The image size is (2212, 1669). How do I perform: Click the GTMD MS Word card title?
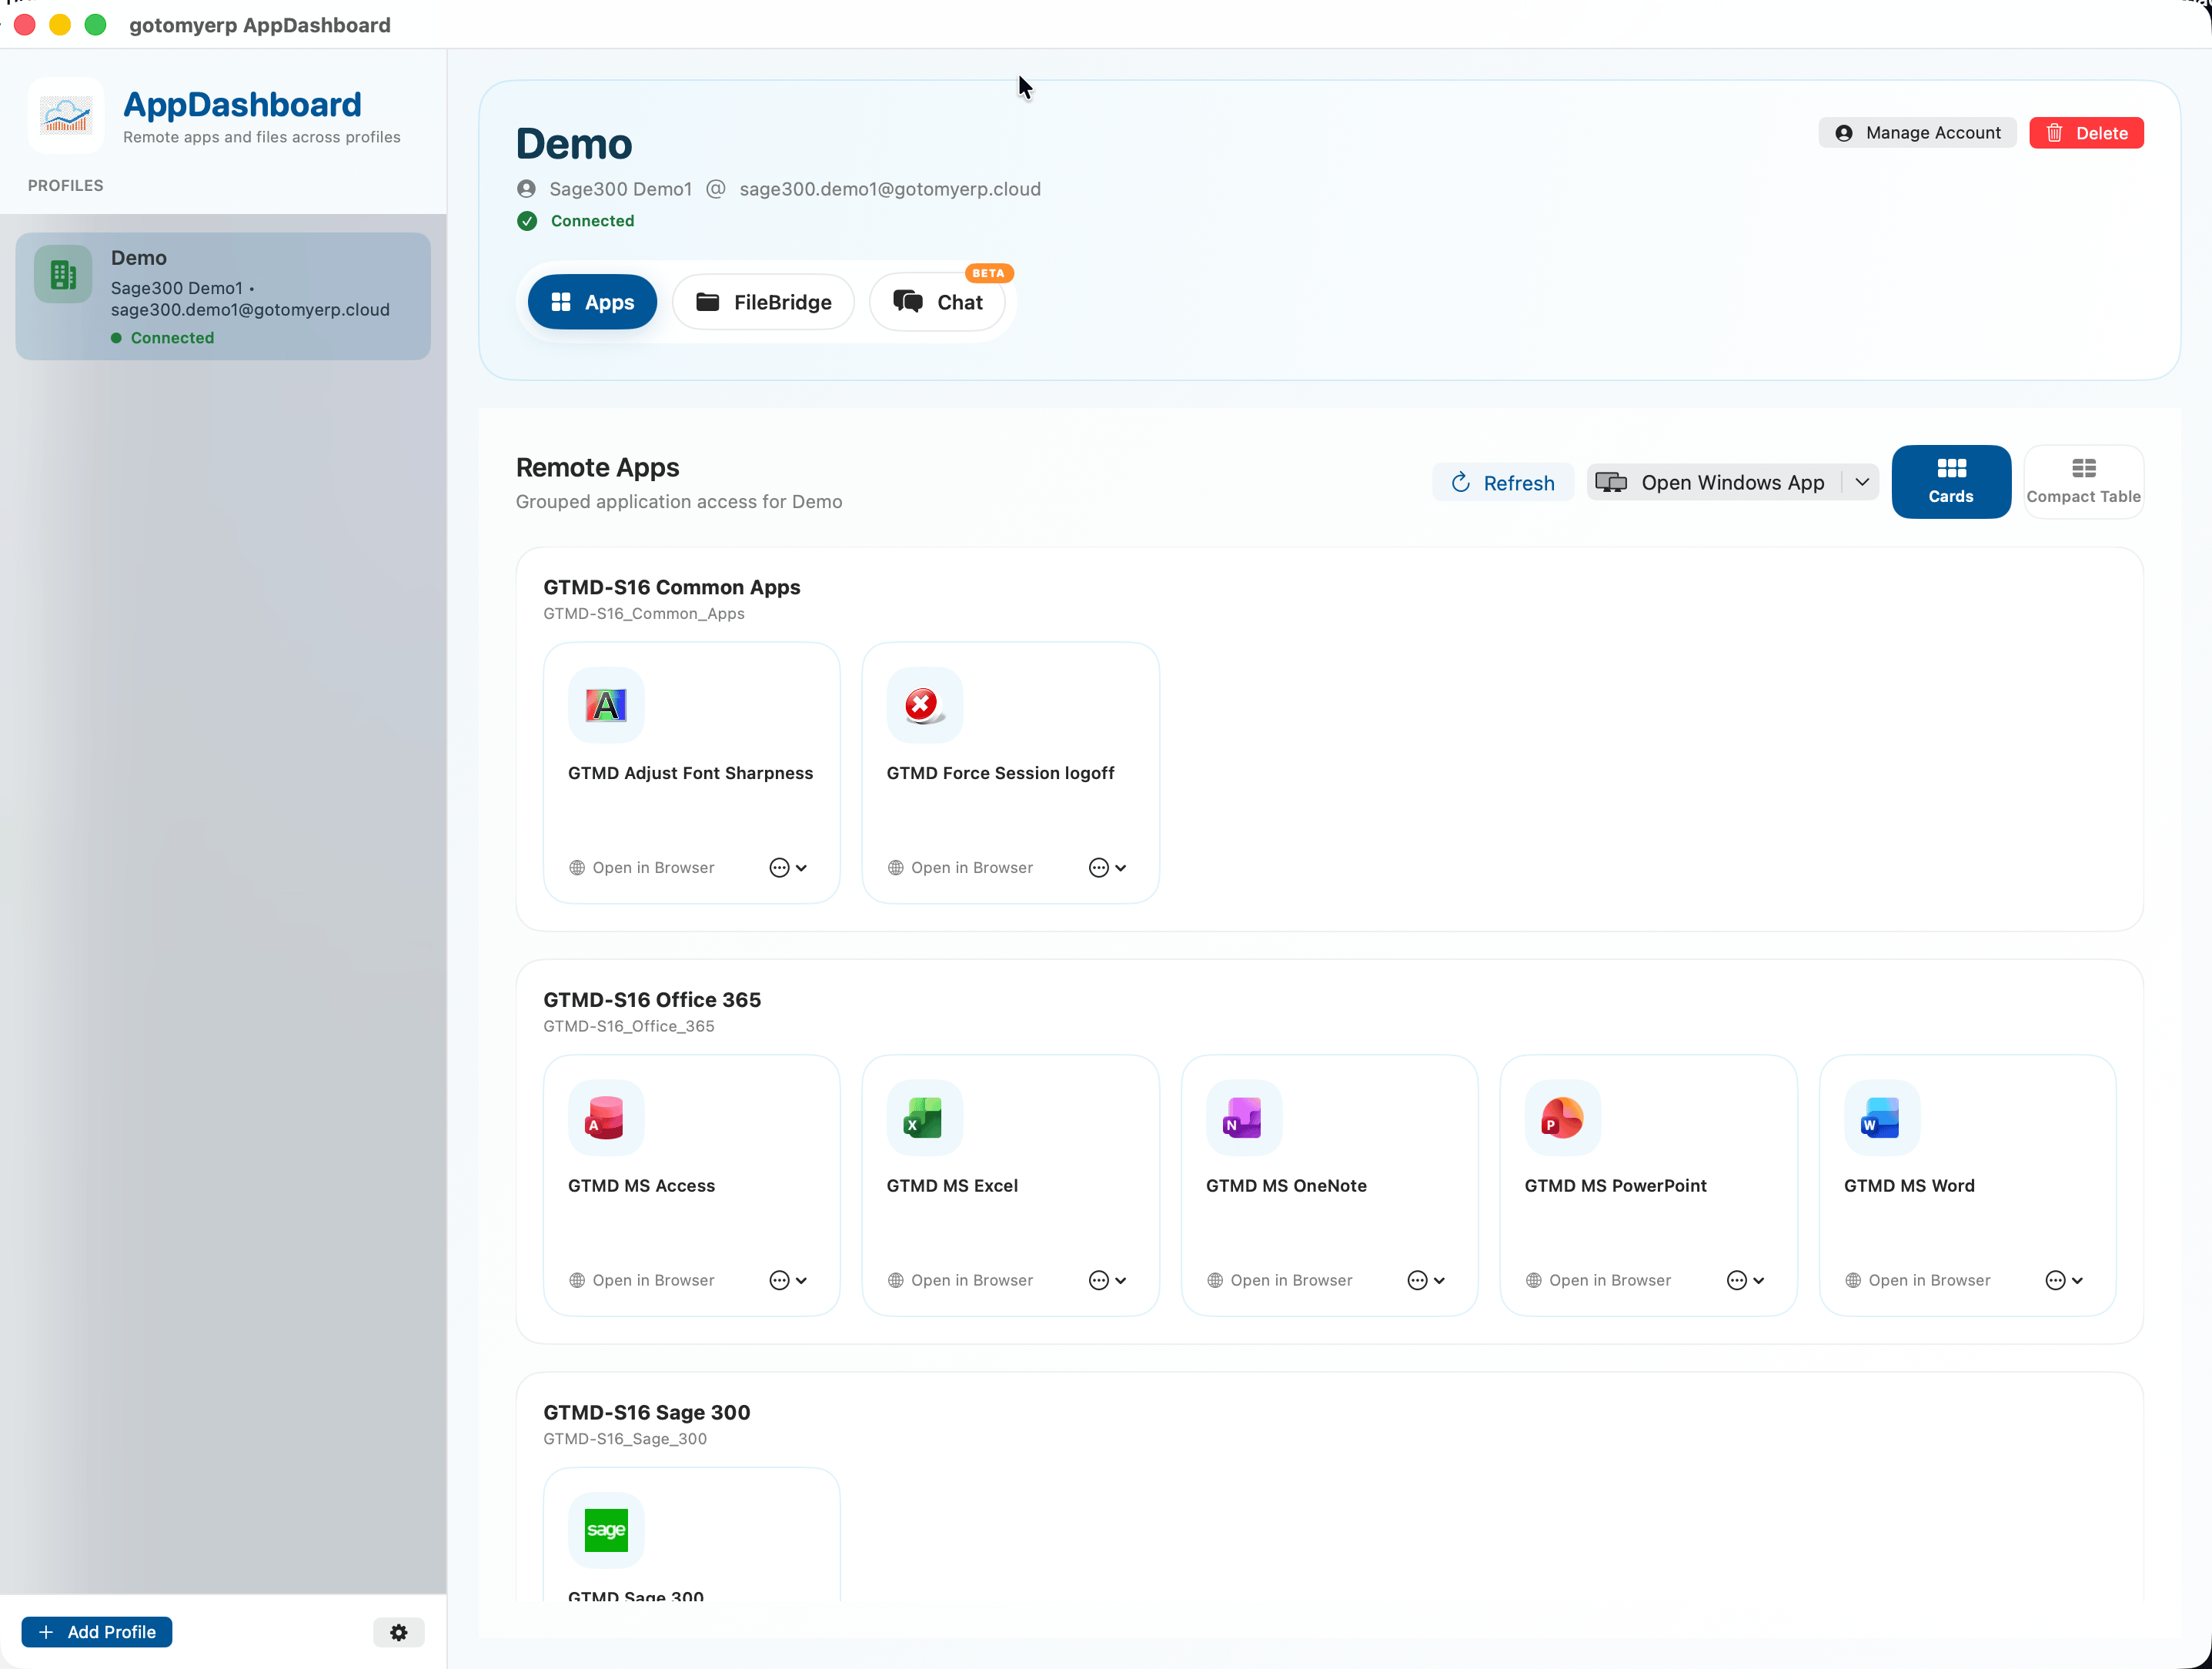coord(1909,1186)
